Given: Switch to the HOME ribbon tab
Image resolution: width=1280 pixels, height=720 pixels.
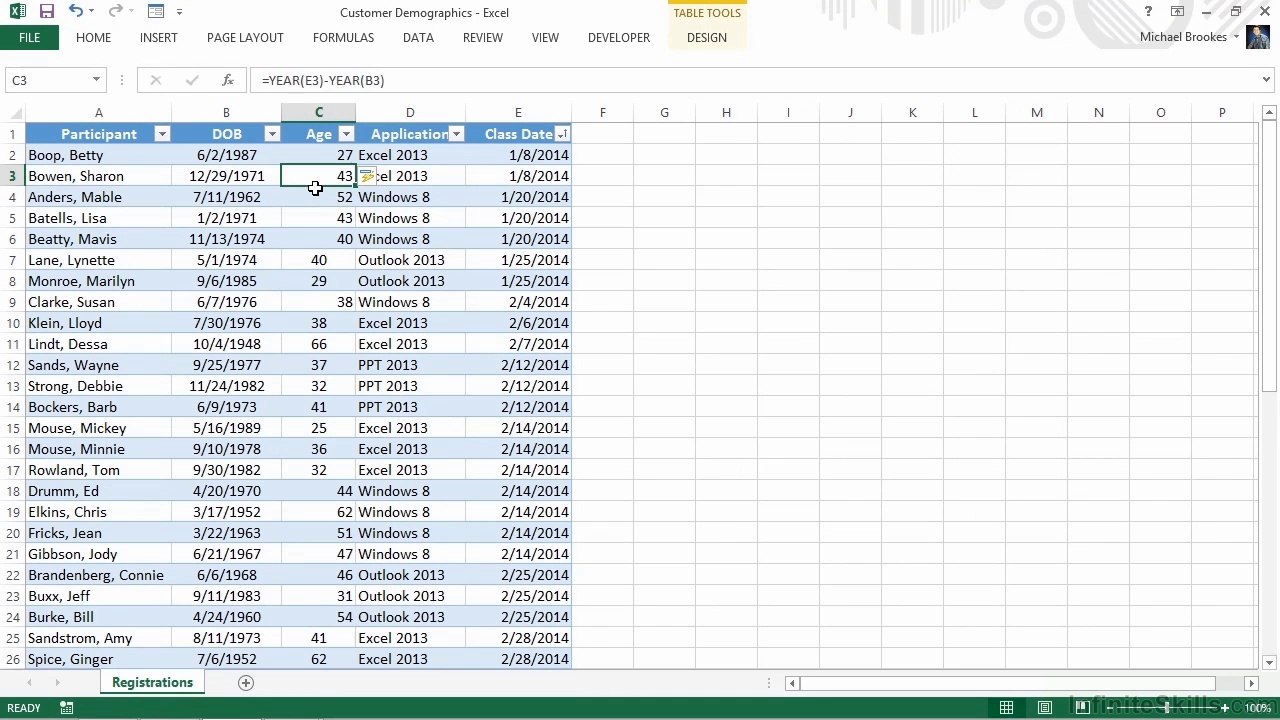Looking at the screenshot, I should coord(93,38).
